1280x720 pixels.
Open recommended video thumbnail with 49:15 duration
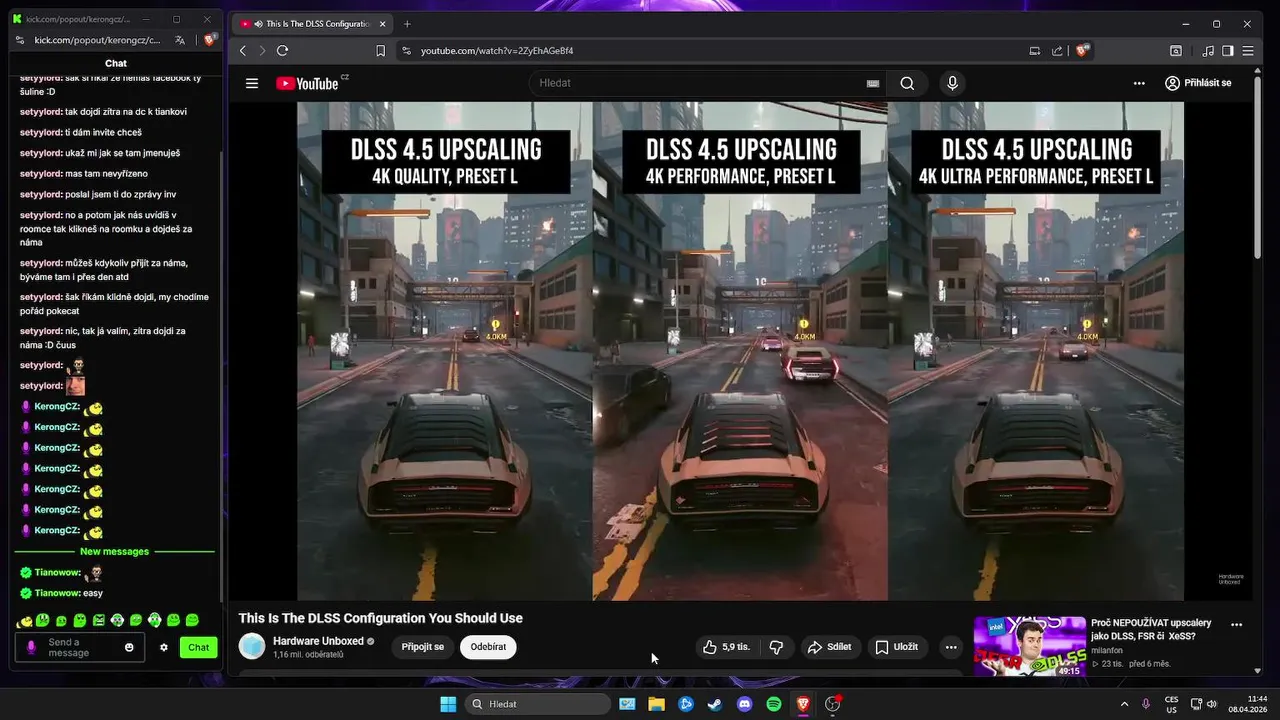(1030, 646)
